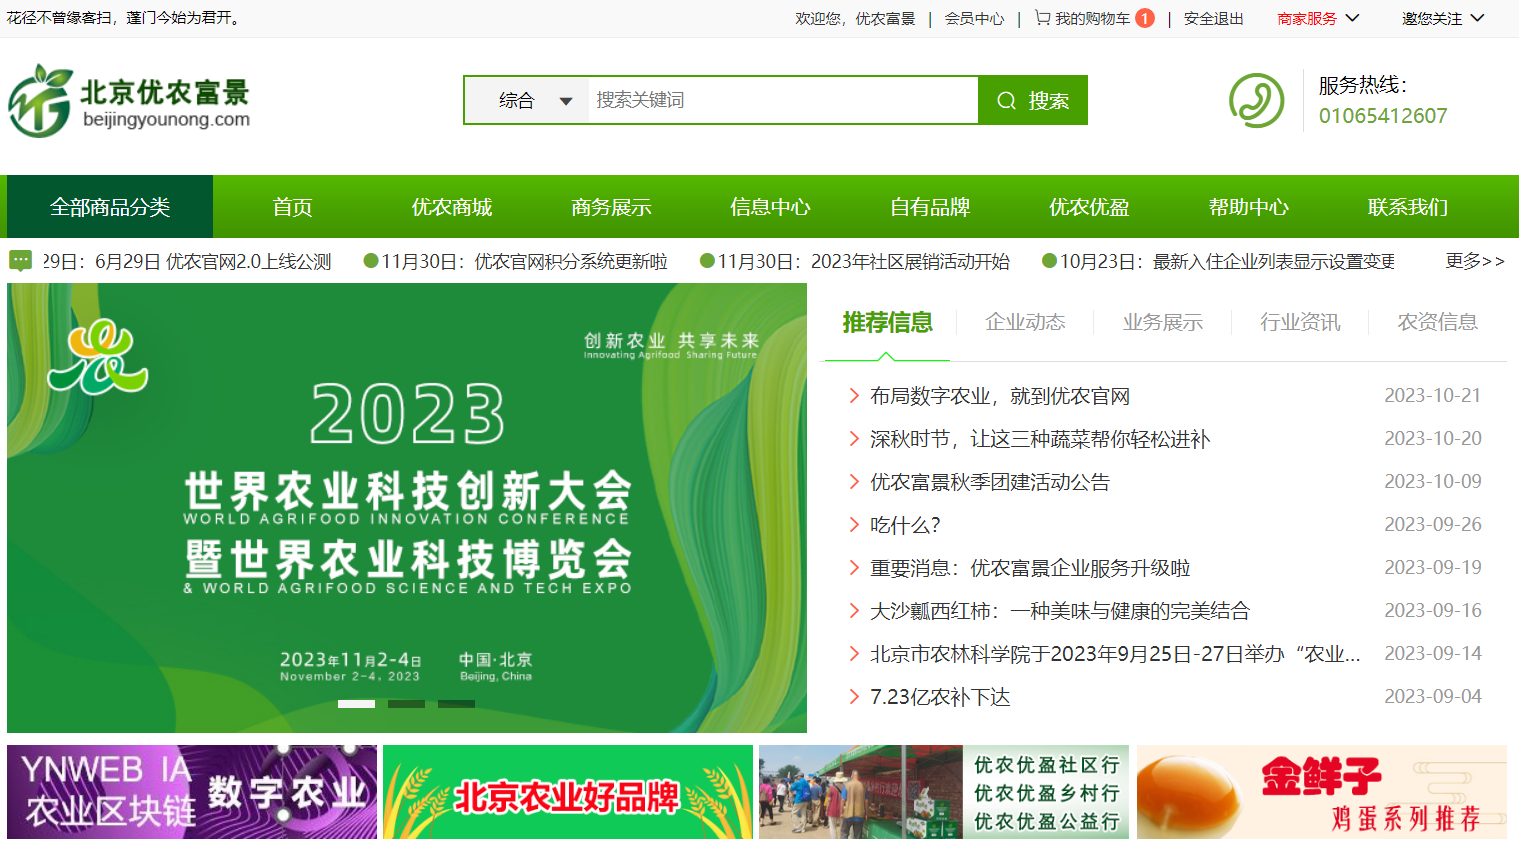Click the arrow beside 吃什么? article
Viewport: 1519px width, 847px height.
853,525
